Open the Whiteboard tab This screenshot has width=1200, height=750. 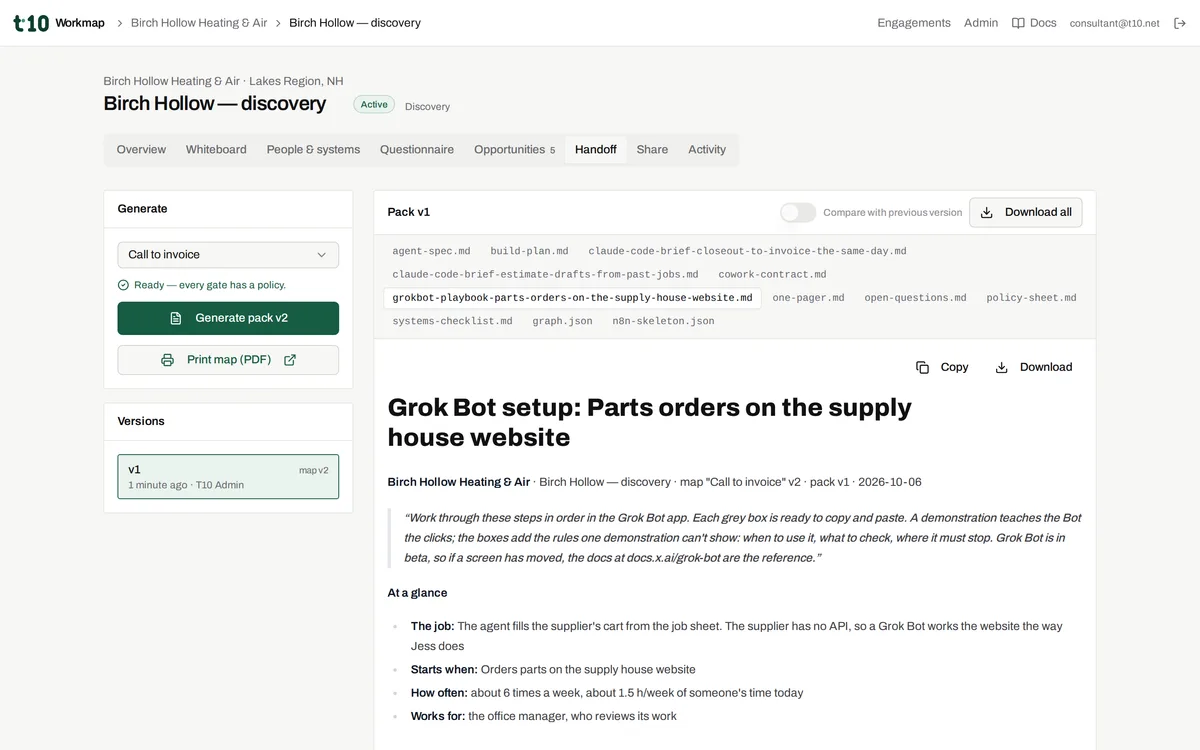coord(216,150)
